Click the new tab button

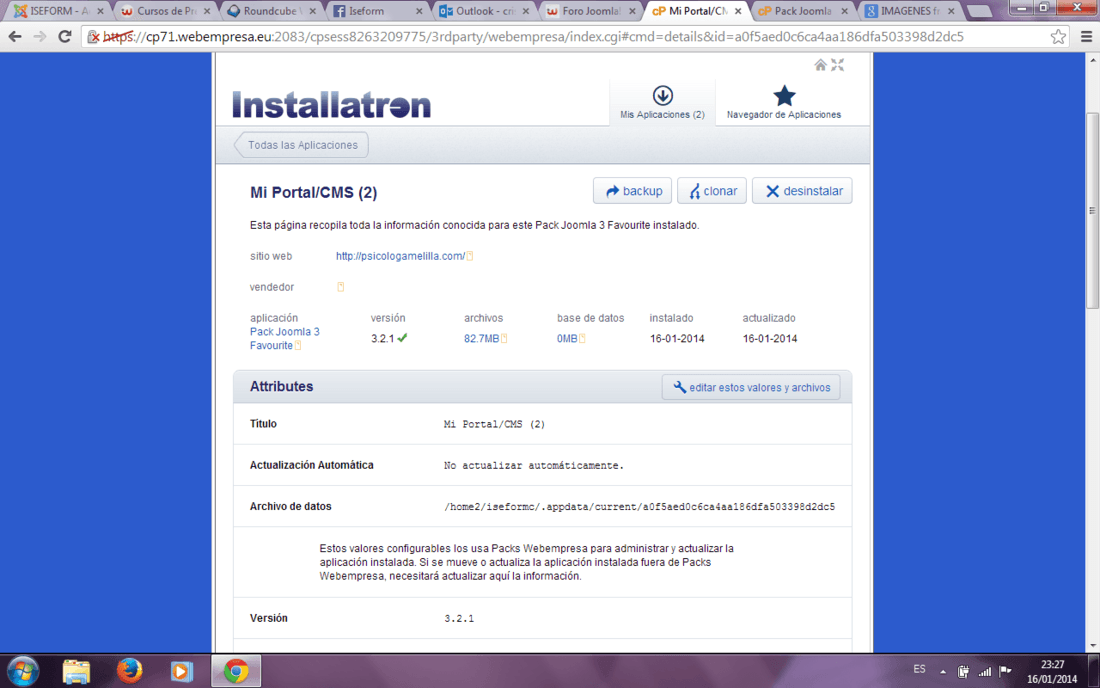point(979,11)
